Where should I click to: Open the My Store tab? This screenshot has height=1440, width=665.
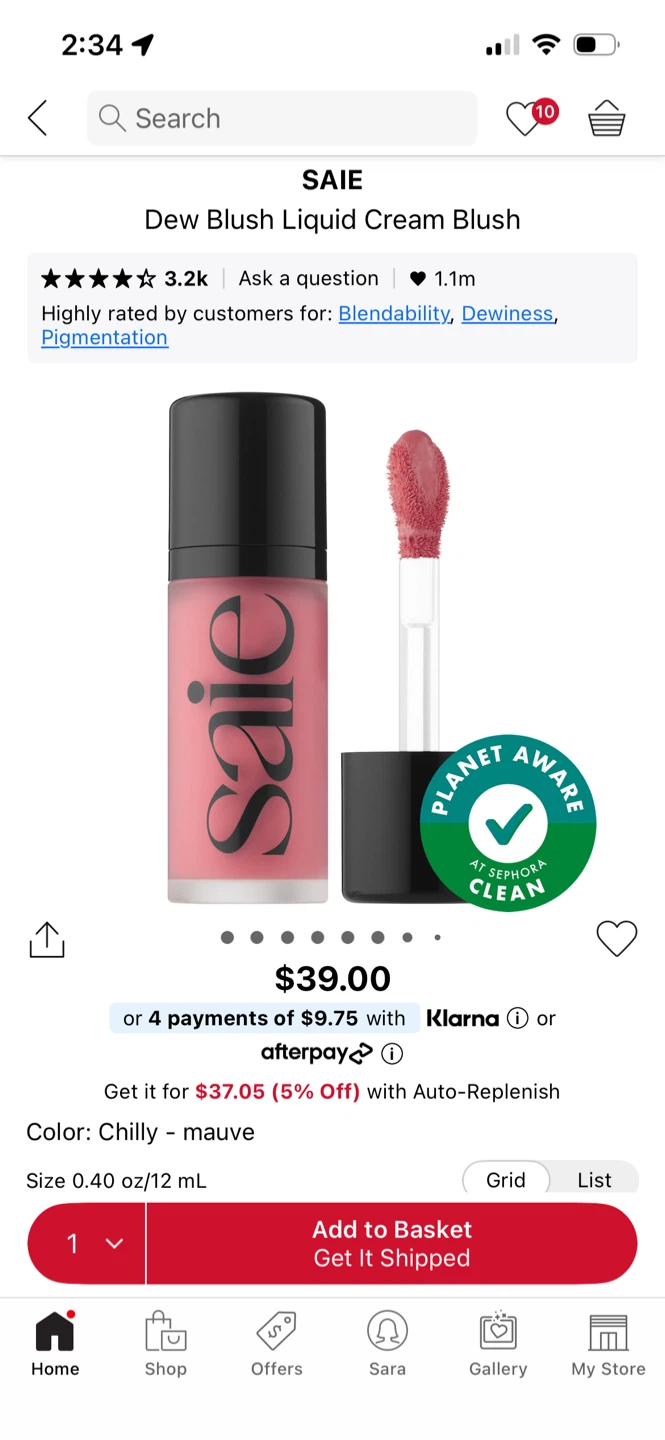click(608, 1345)
